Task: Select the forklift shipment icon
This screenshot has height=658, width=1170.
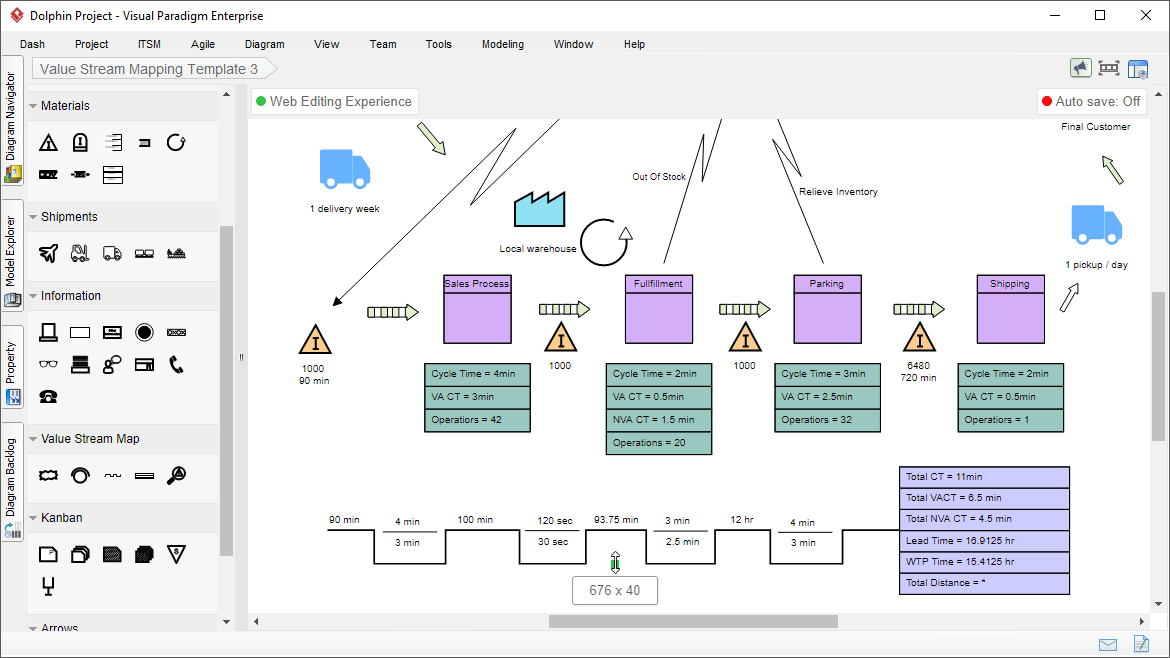Action: [80, 253]
